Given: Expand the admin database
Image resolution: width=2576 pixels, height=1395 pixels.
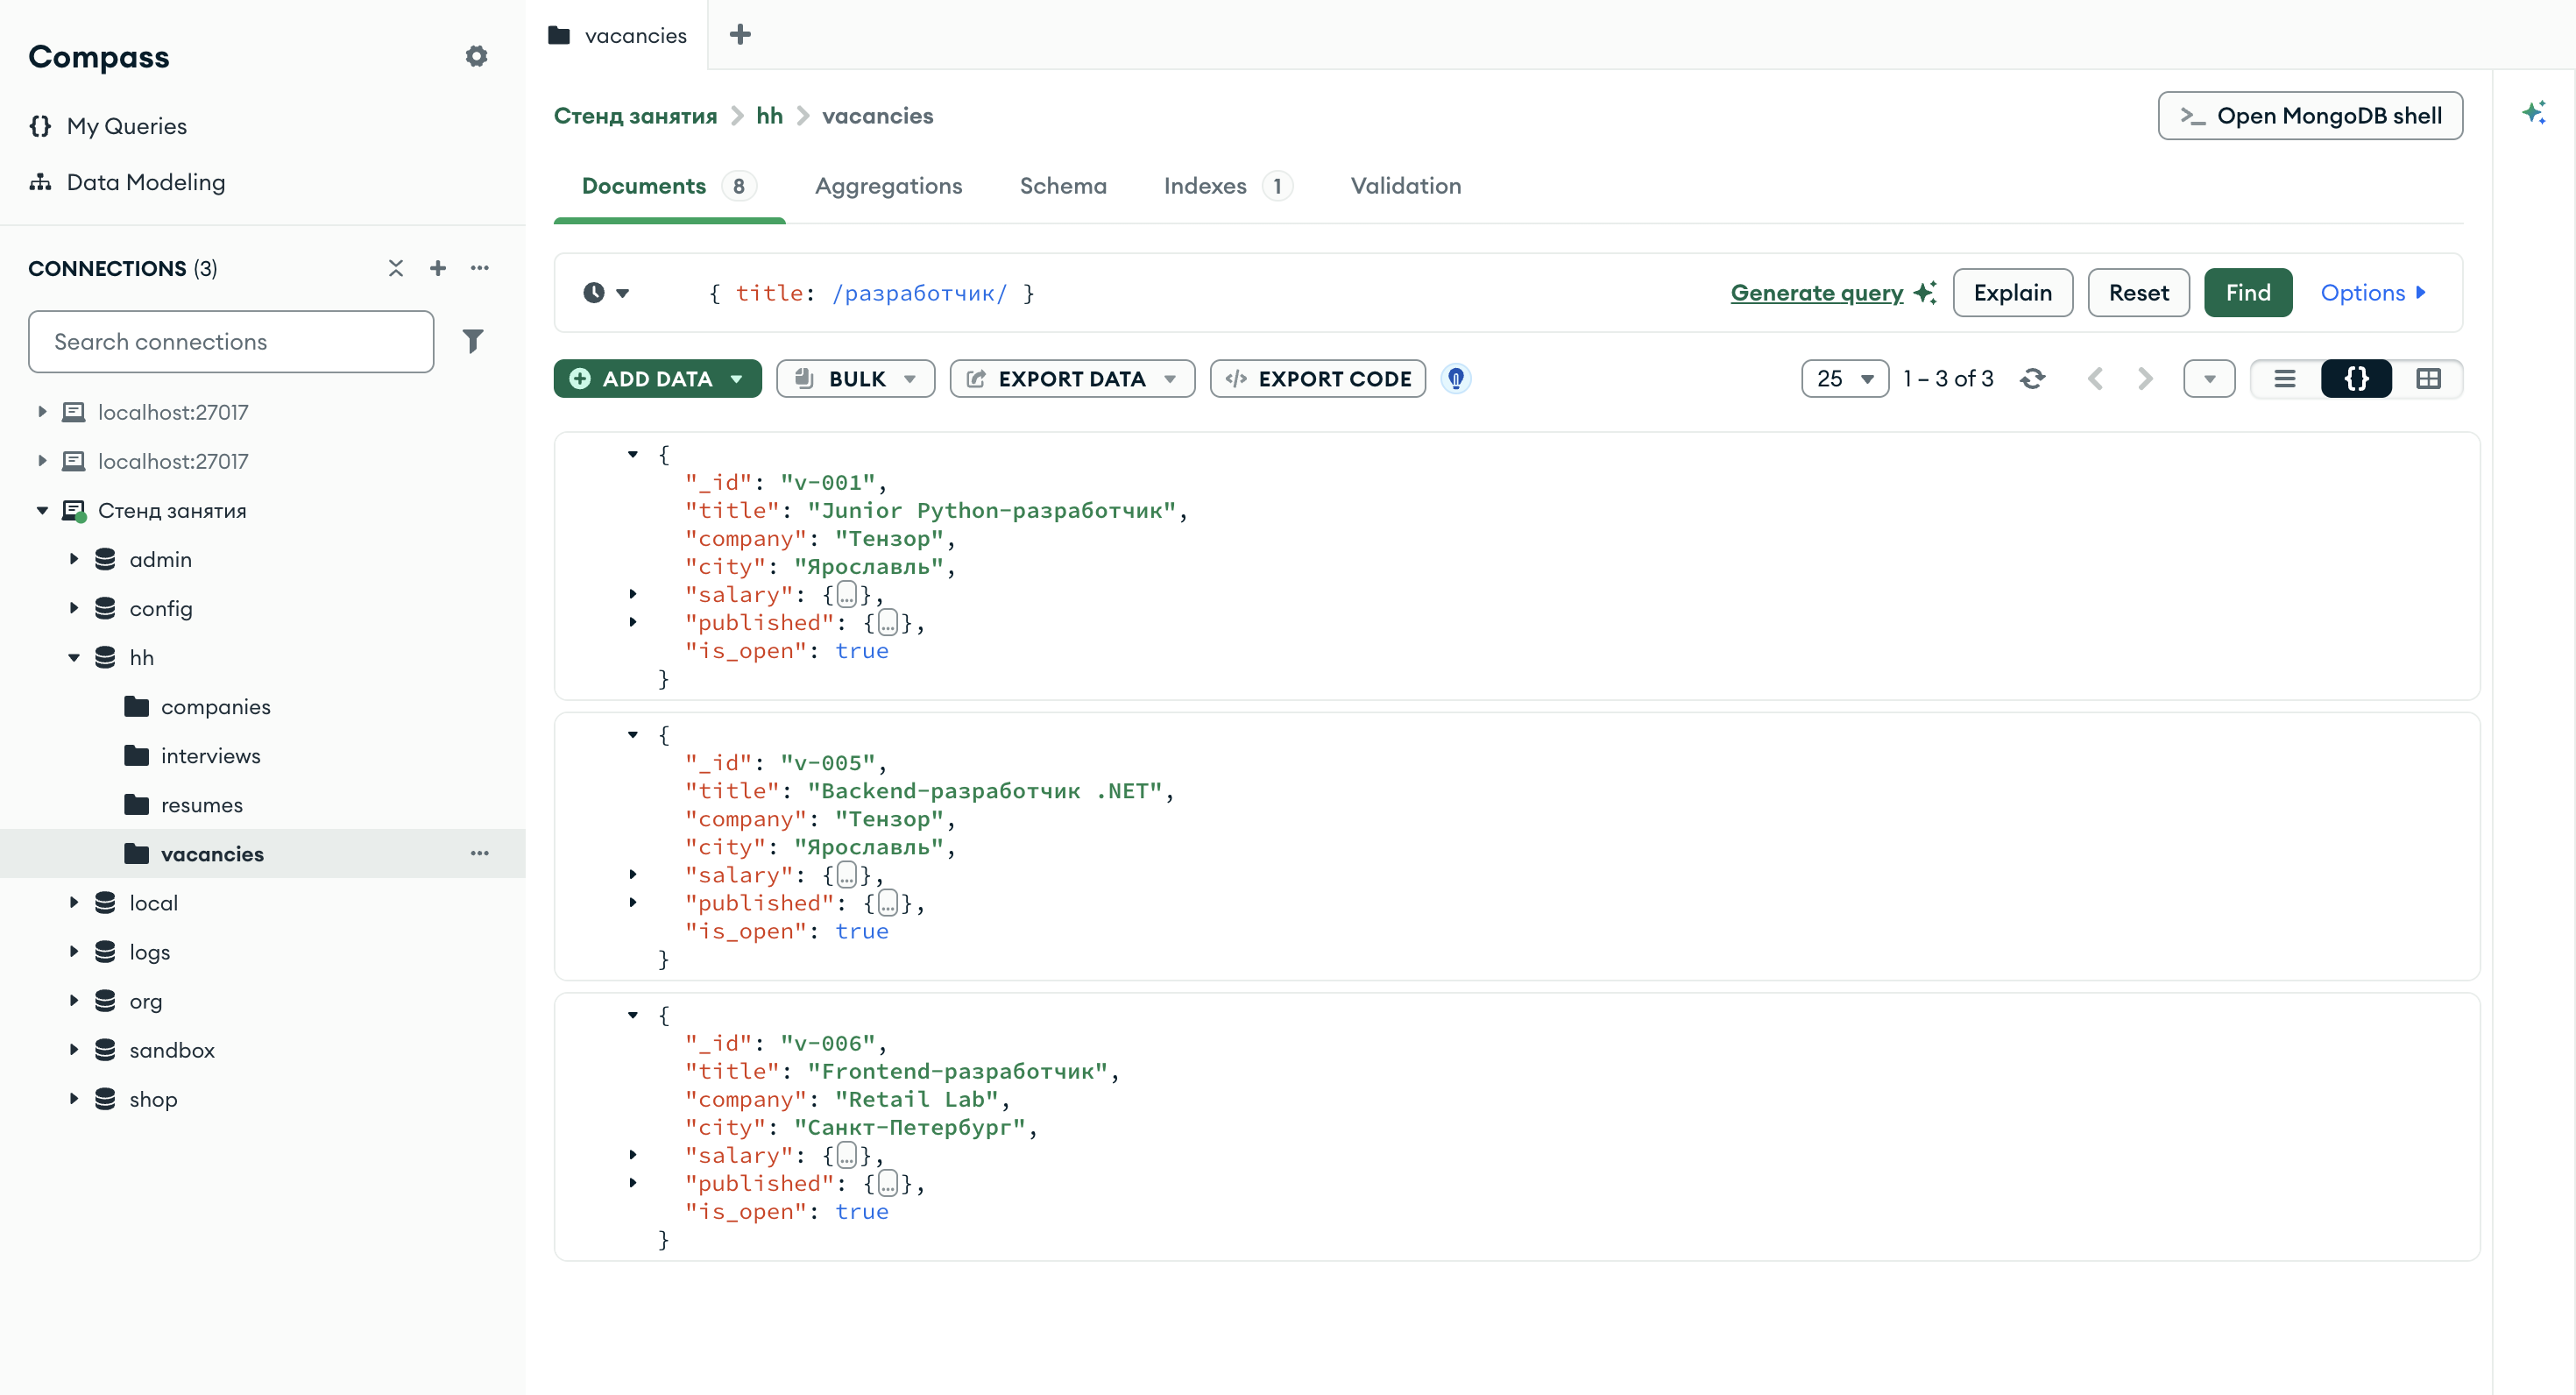Looking at the screenshot, I should [x=74, y=559].
